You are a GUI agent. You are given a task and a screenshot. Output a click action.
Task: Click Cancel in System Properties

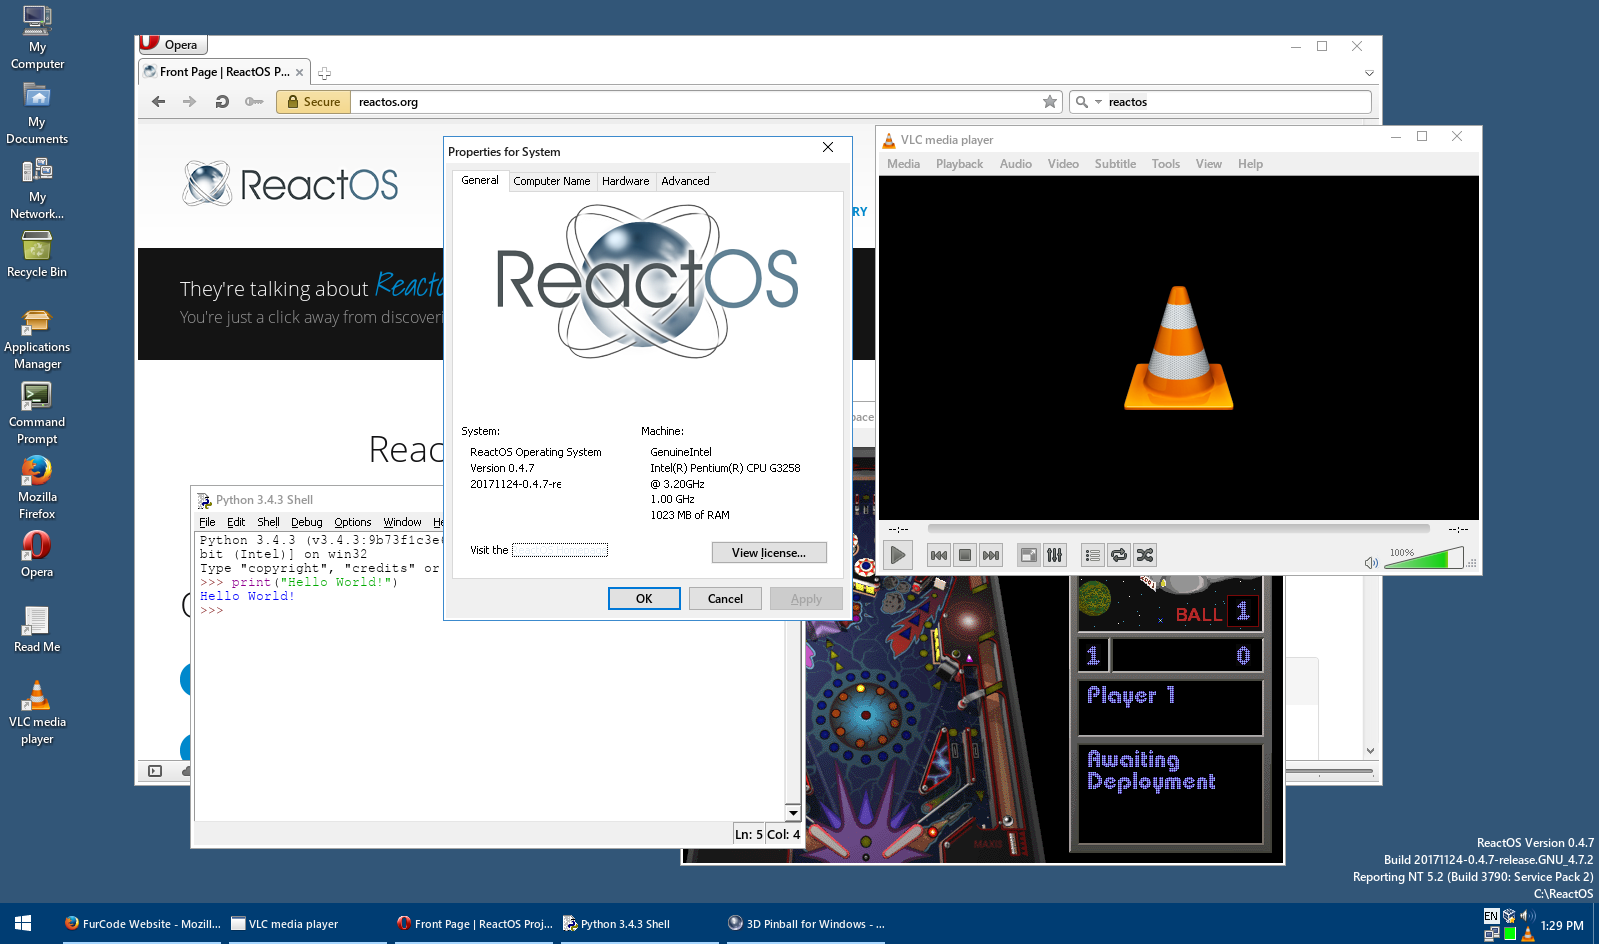coord(725,599)
